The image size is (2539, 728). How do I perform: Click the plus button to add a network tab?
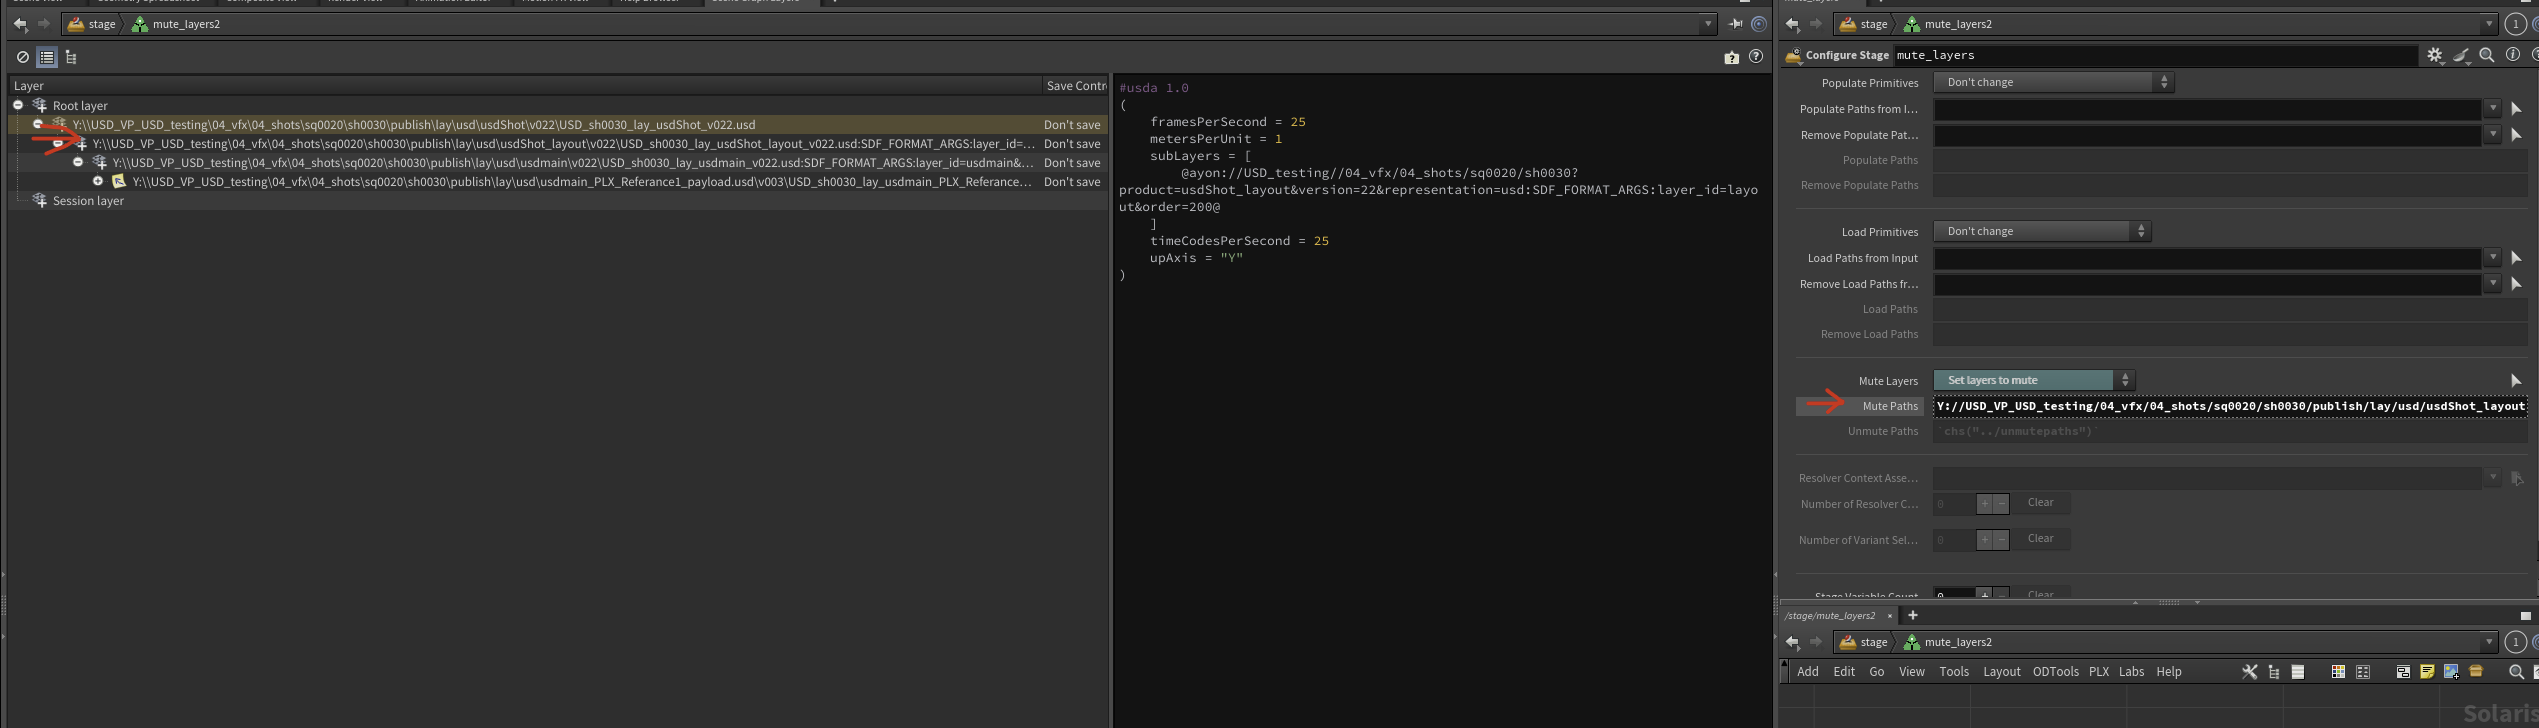pos(1913,615)
